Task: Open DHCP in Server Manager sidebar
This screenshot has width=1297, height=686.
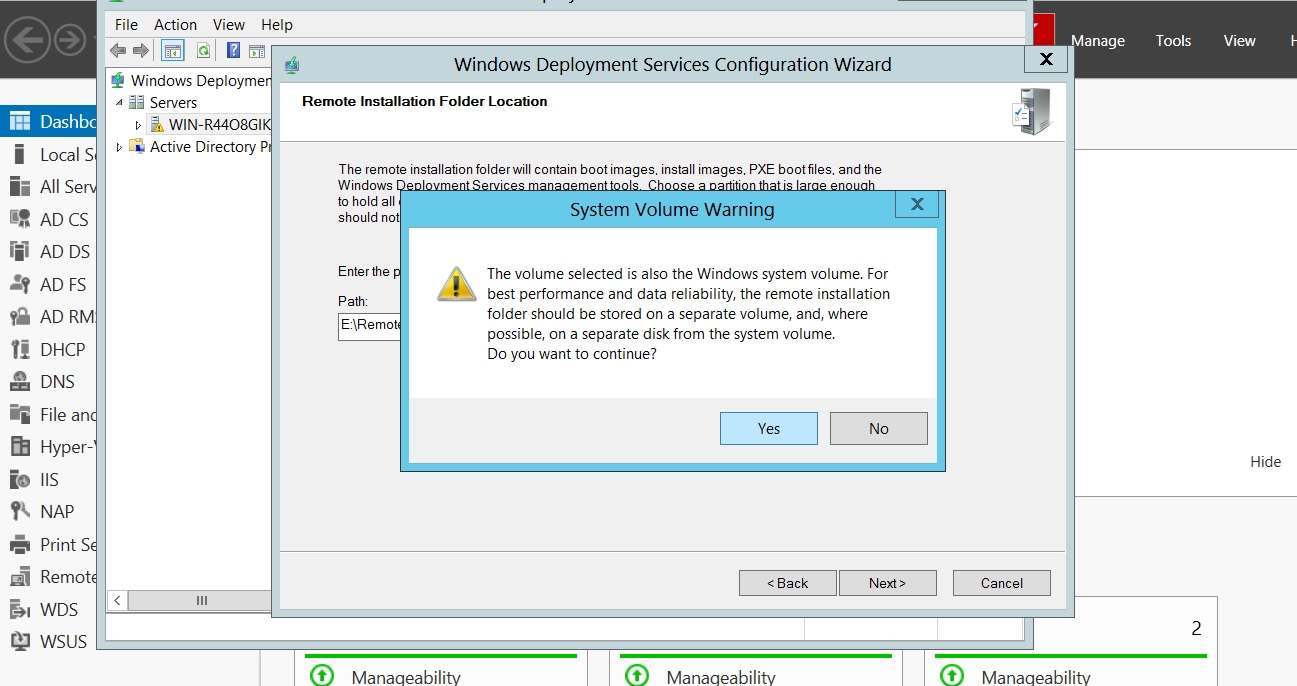Action: pos(62,349)
